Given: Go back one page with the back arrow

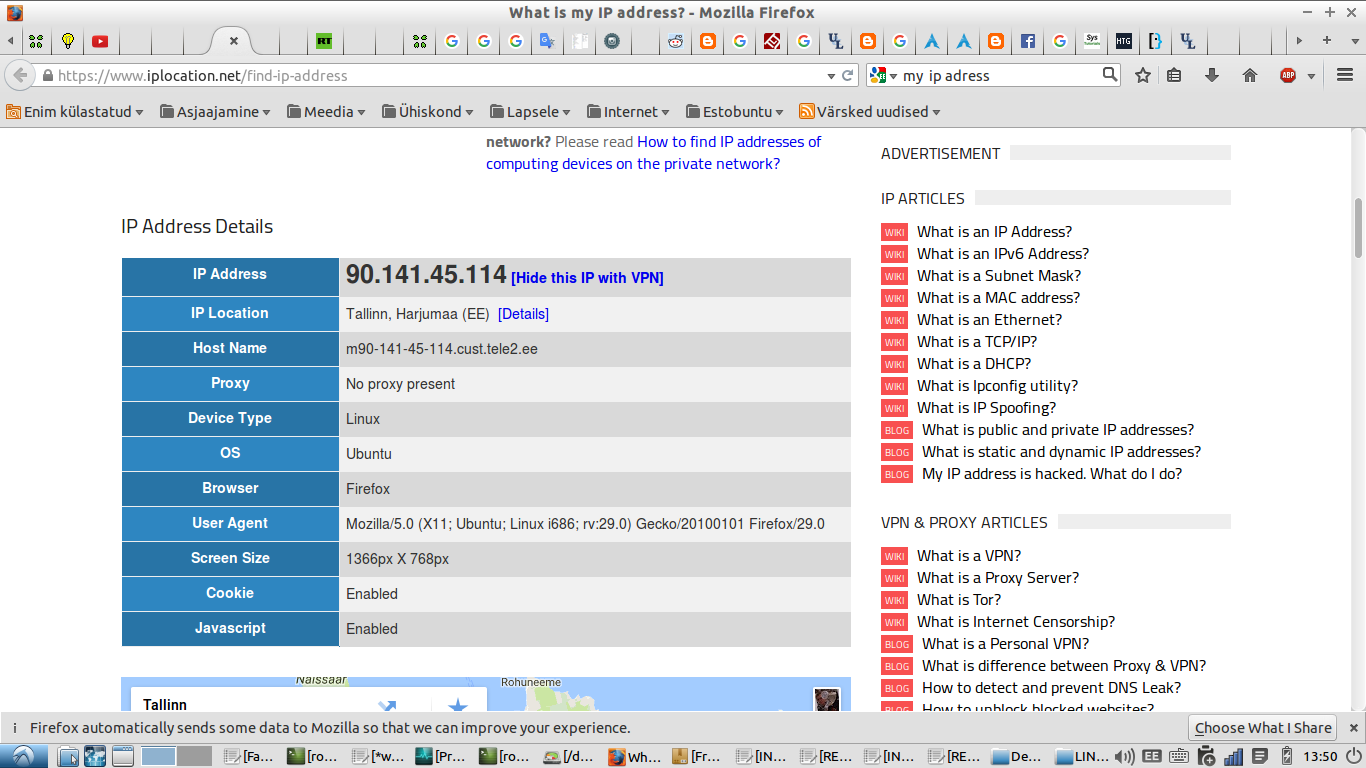Looking at the screenshot, I should [20, 75].
